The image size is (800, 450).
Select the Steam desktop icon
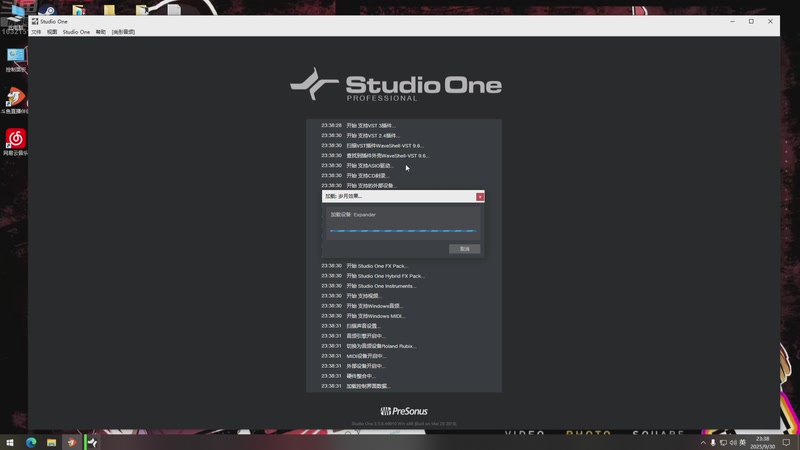coord(47,10)
